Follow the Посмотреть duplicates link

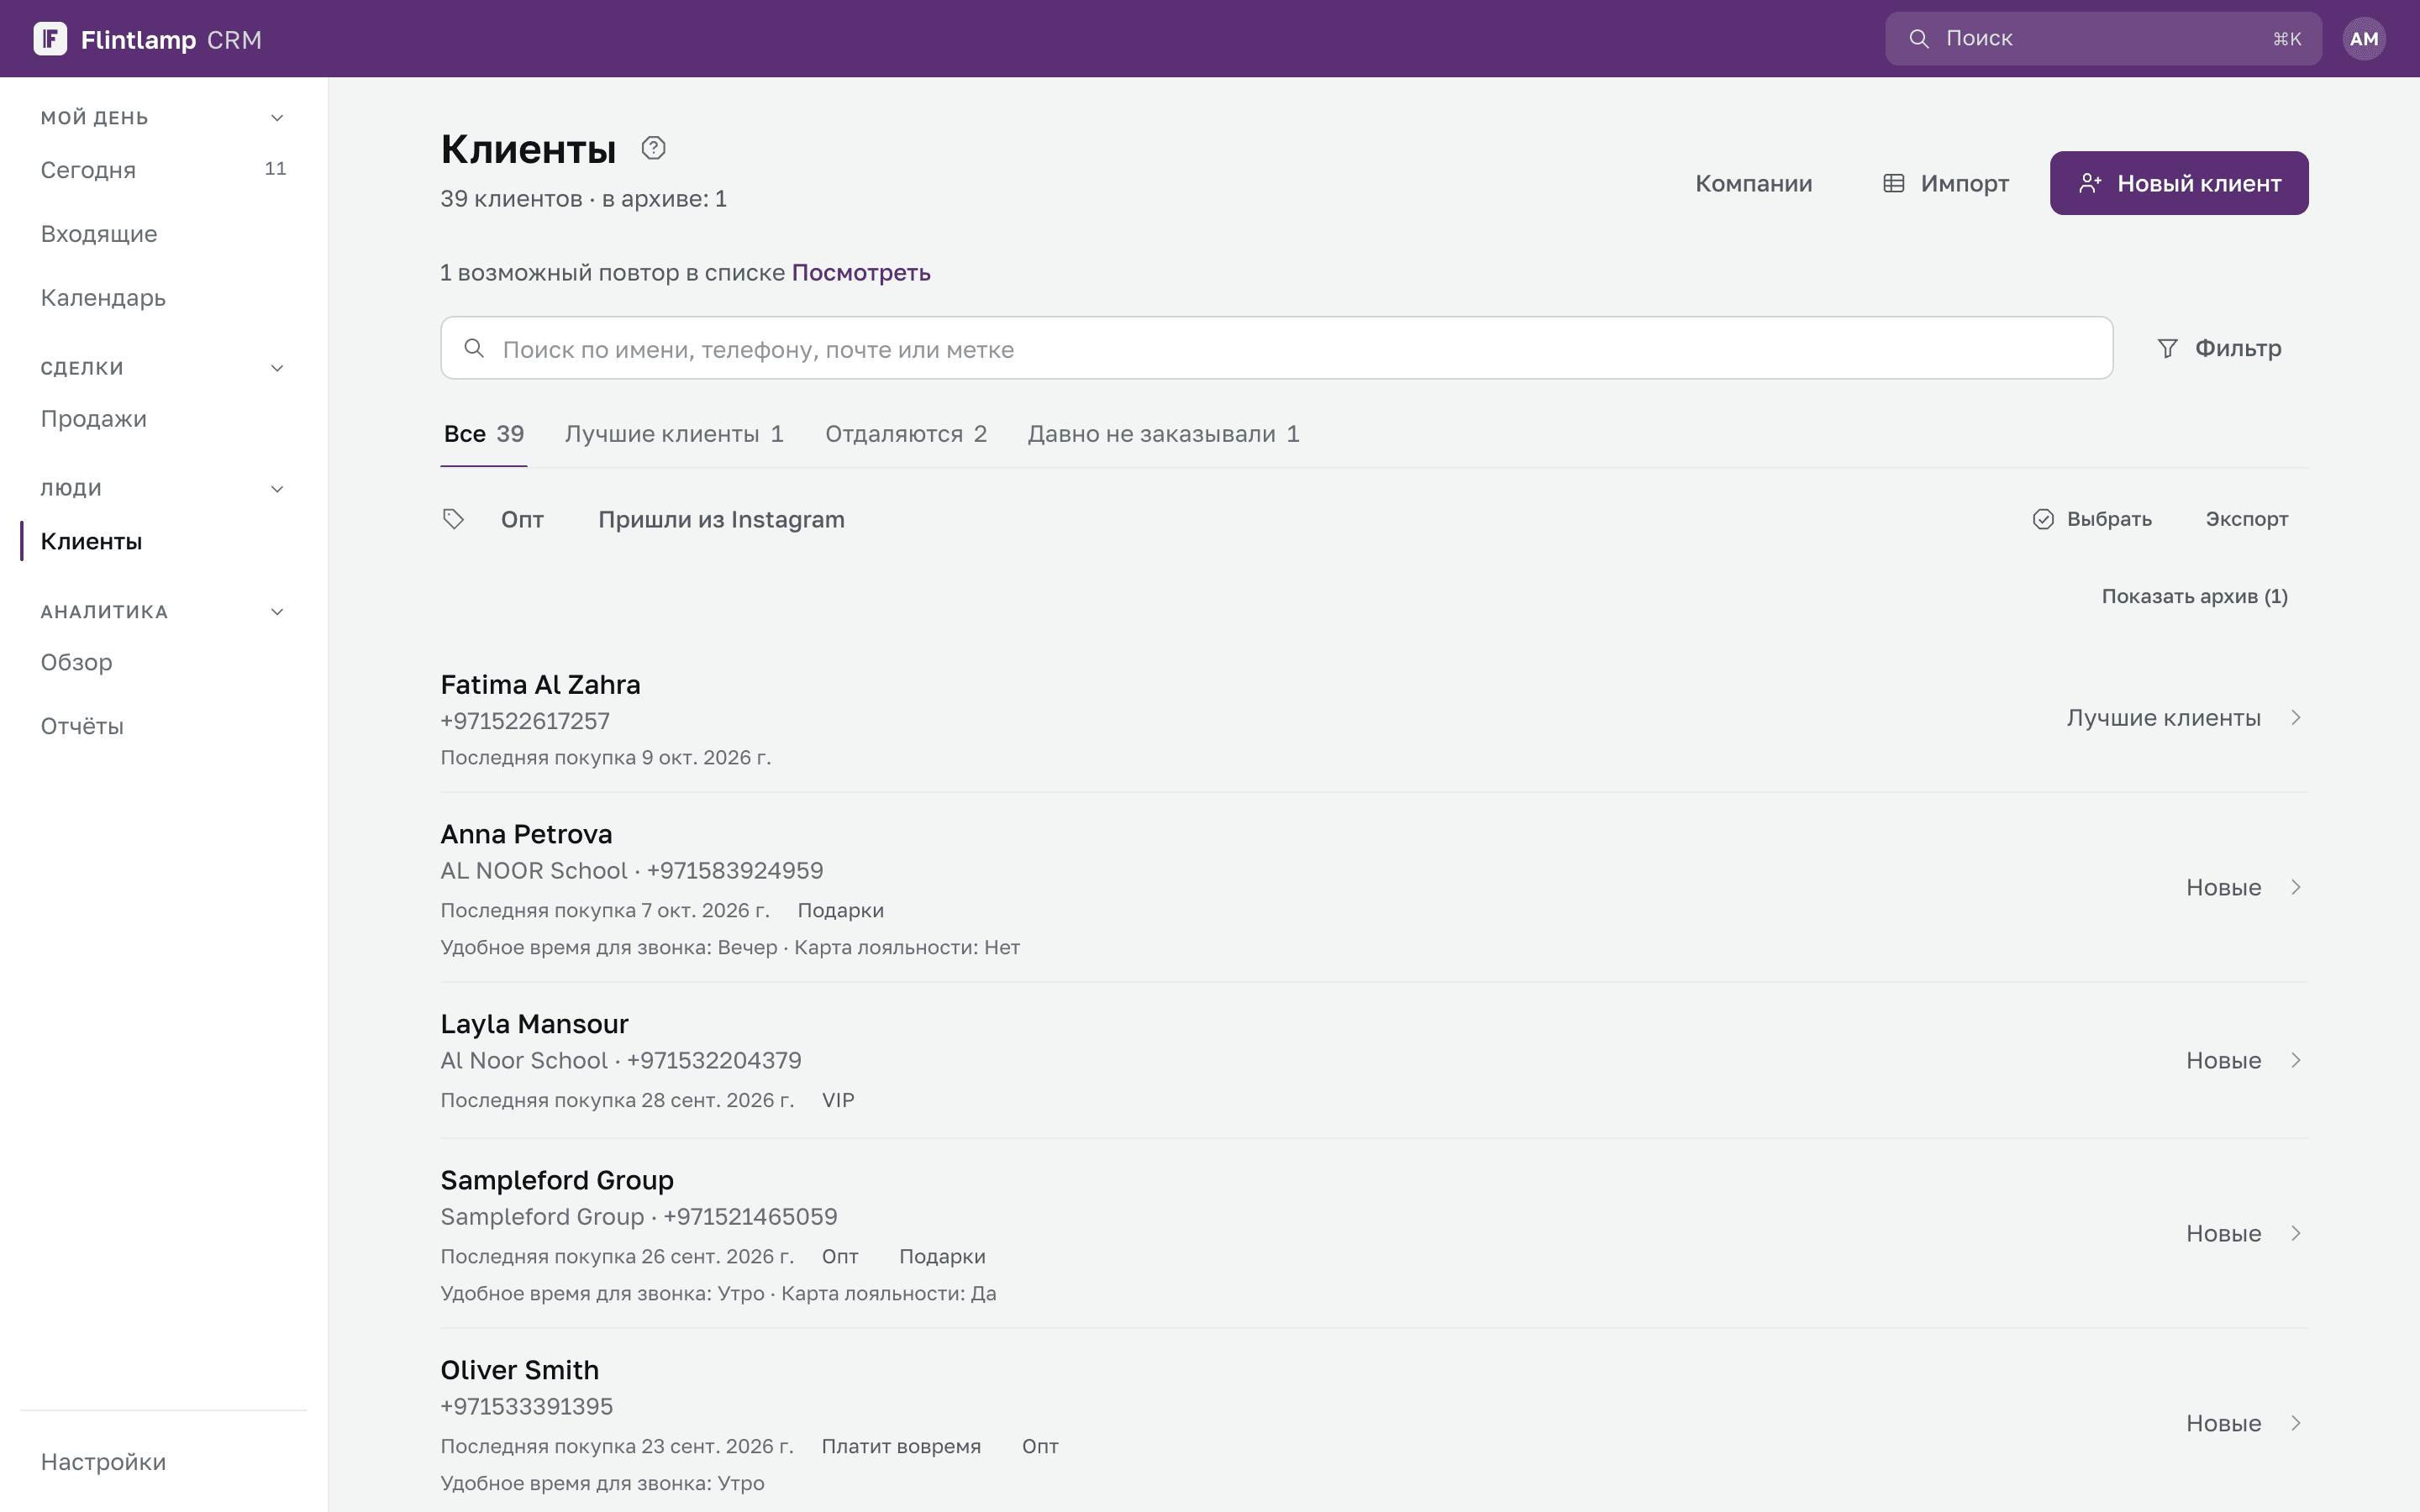click(861, 272)
